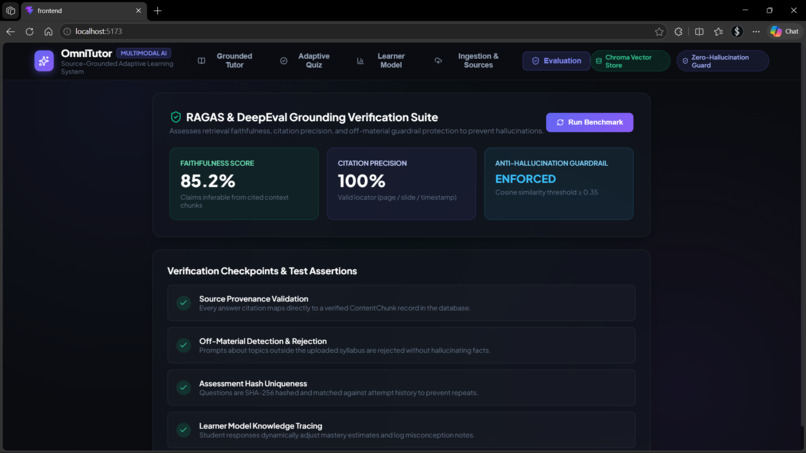Click the dollar sign icon in the toolbar
The height and width of the screenshot is (453, 806).
[x=737, y=31]
